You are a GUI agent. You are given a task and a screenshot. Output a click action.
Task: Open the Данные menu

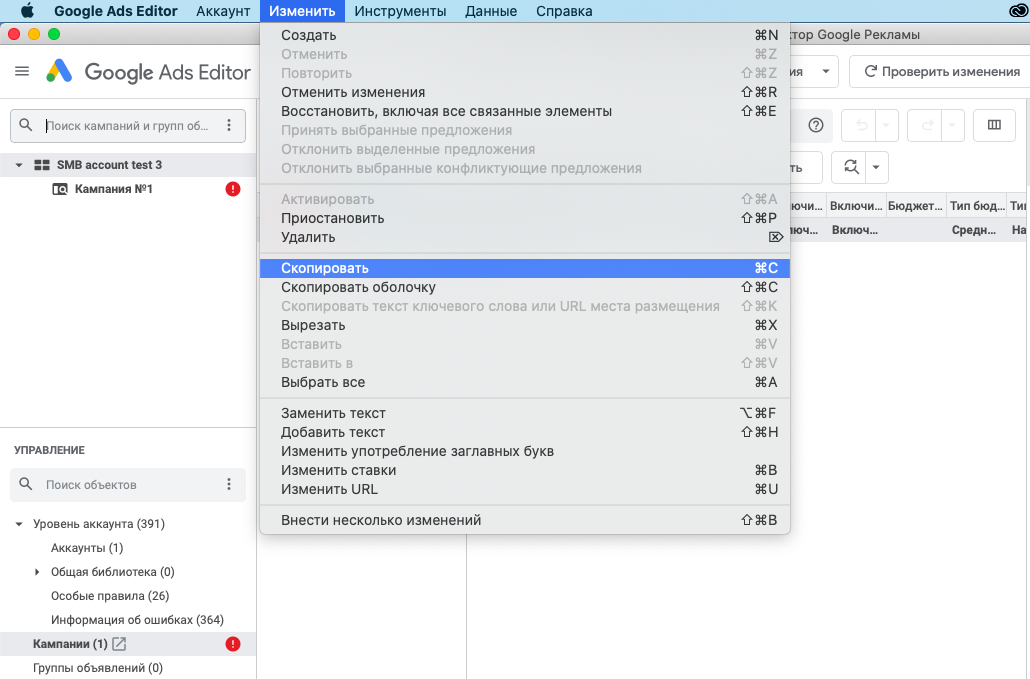click(491, 11)
